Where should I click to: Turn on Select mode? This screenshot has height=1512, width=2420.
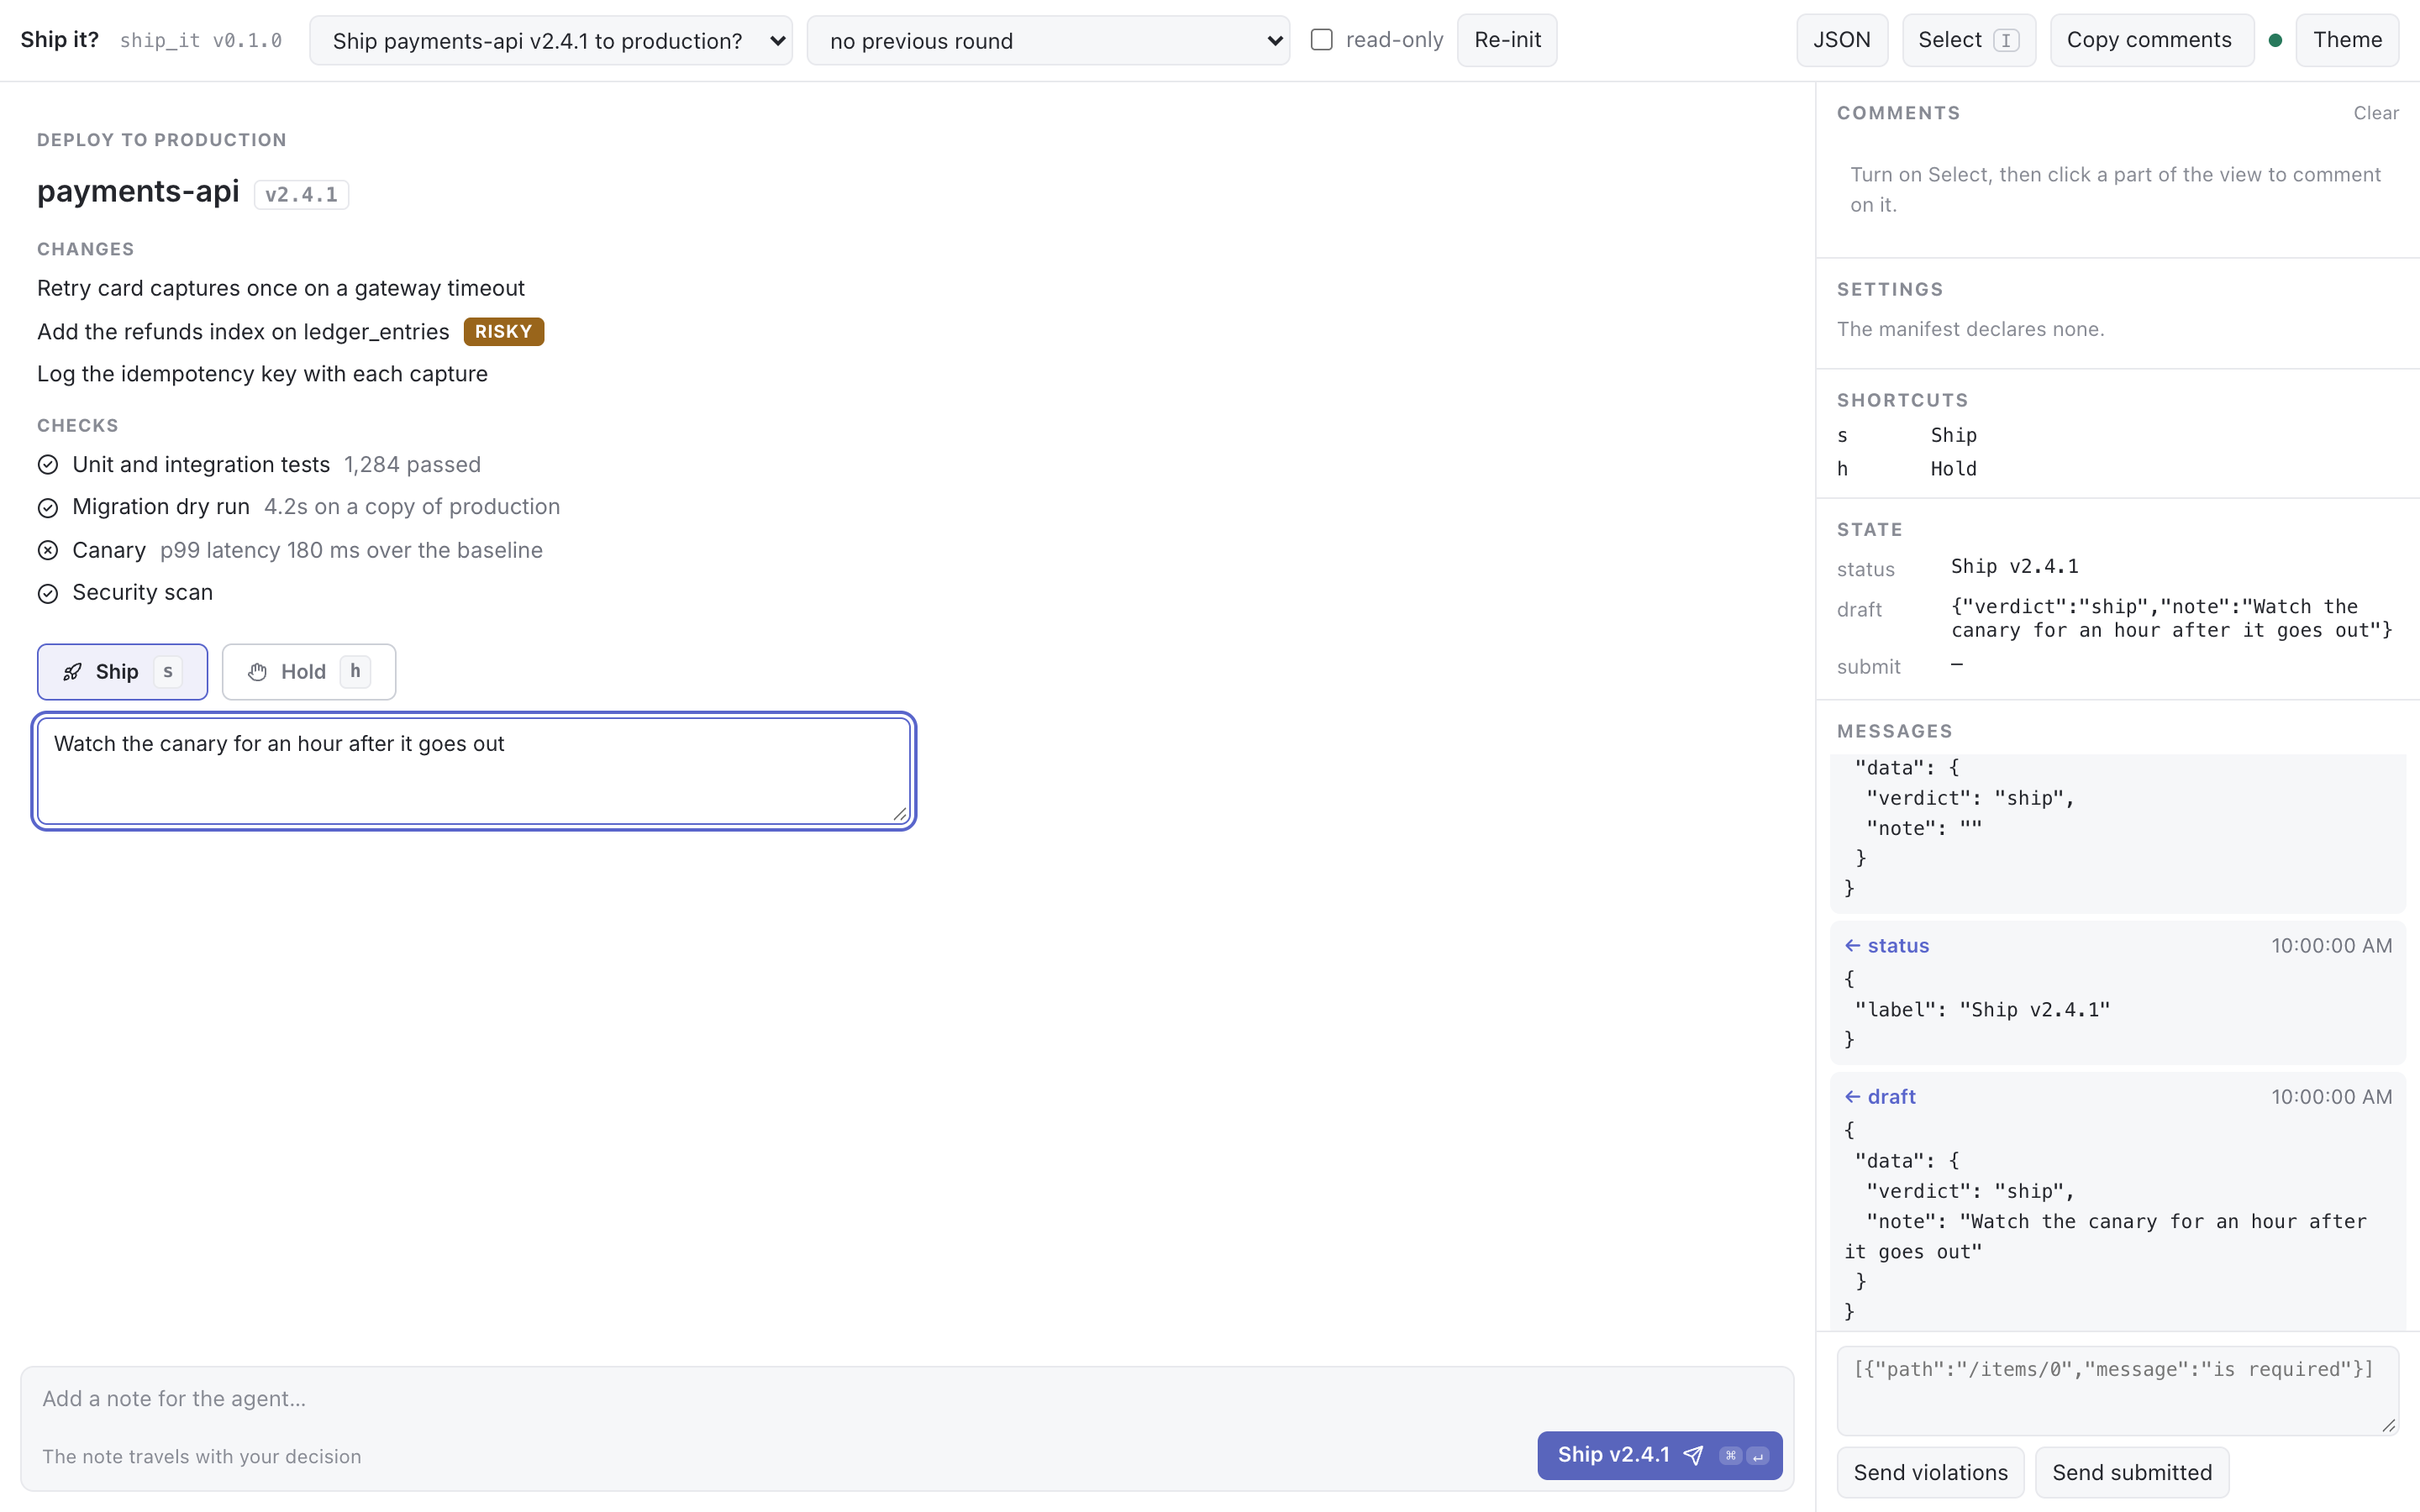tap(1968, 40)
